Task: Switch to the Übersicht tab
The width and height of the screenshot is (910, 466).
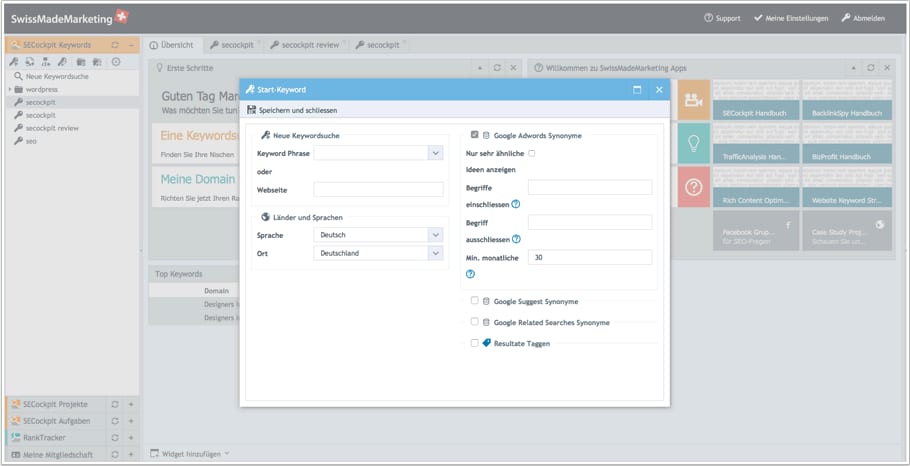Action: click(172, 45)
